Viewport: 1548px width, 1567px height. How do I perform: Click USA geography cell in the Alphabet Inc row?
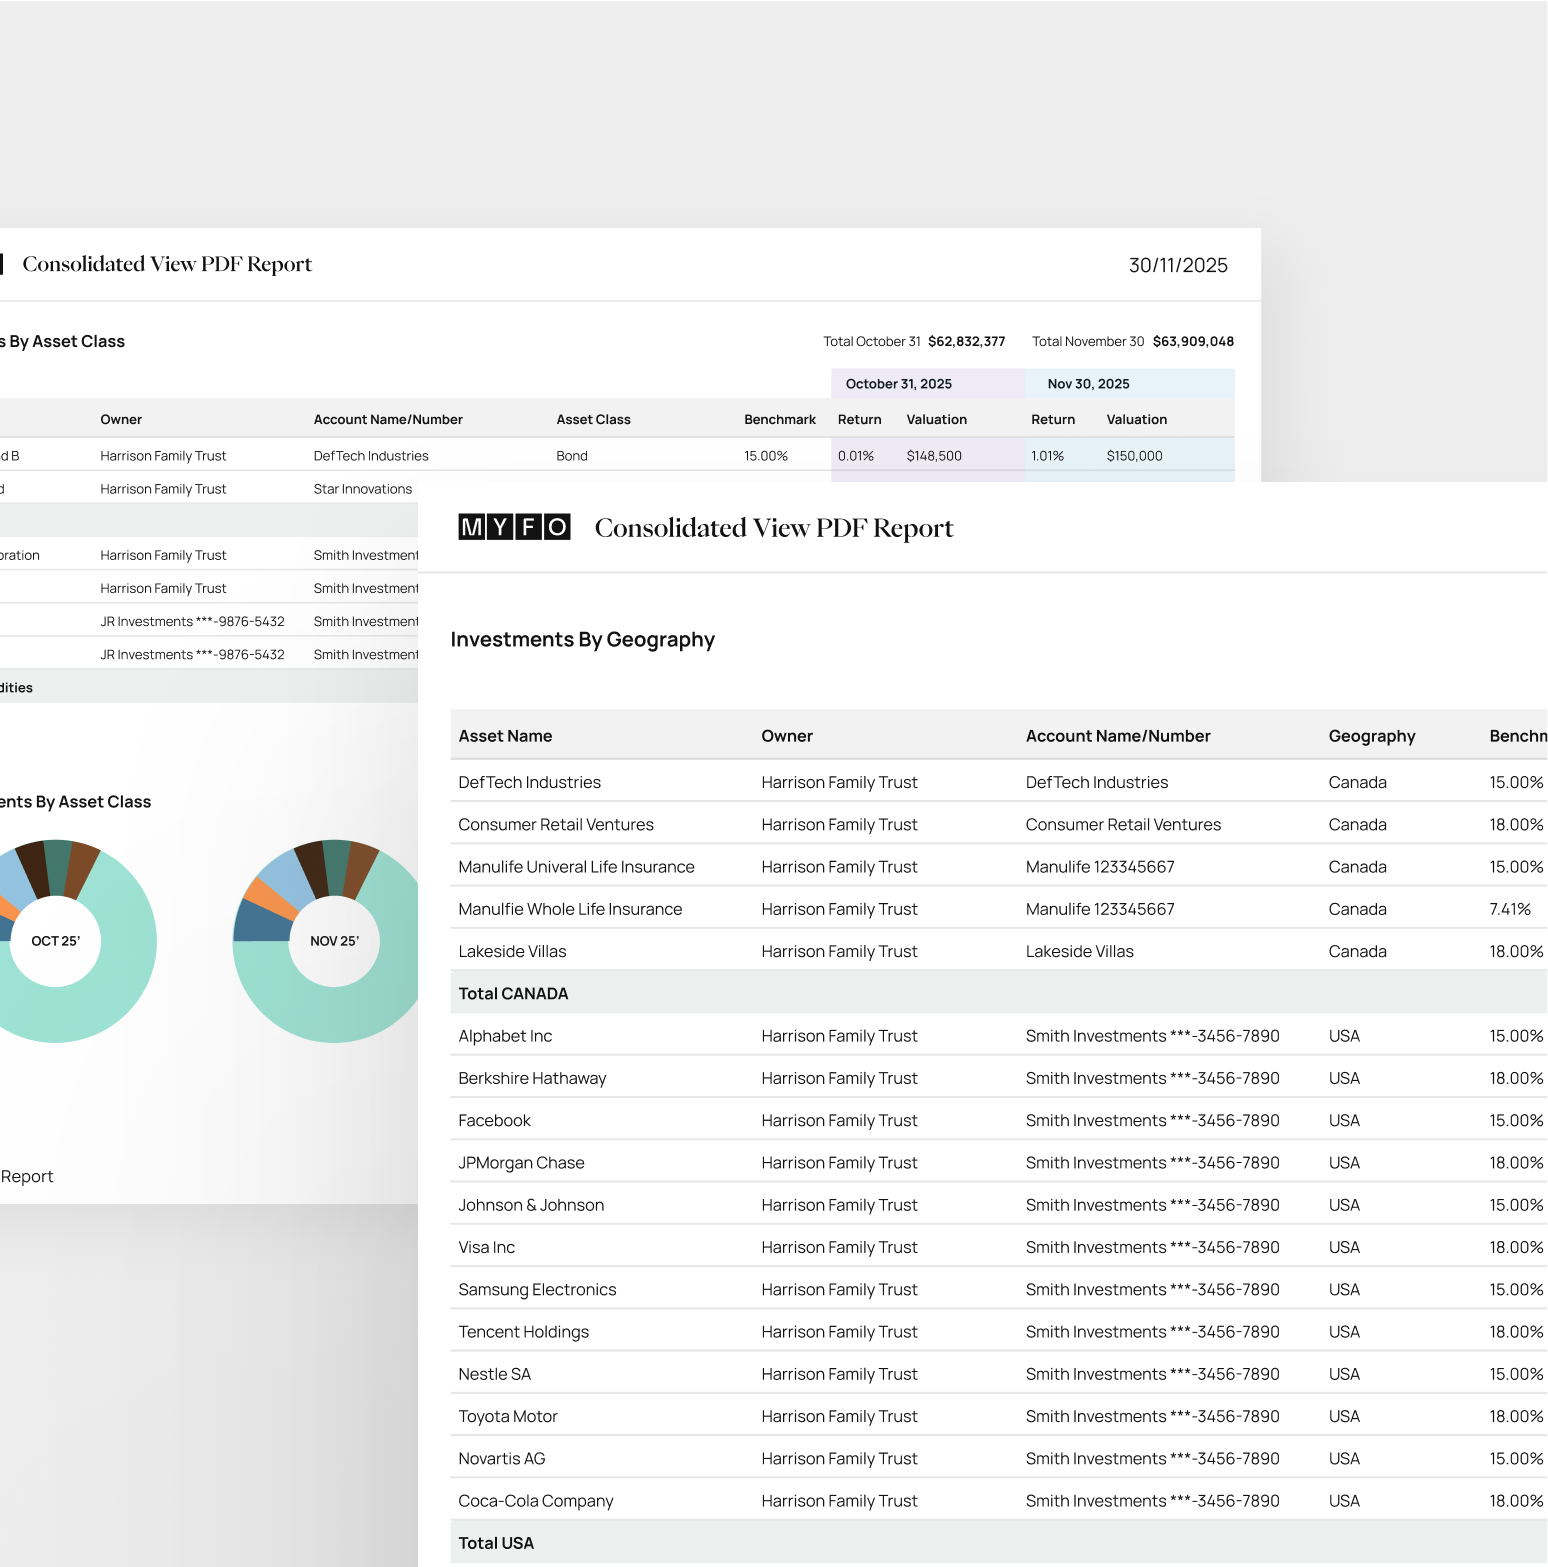(1344, 1036)
